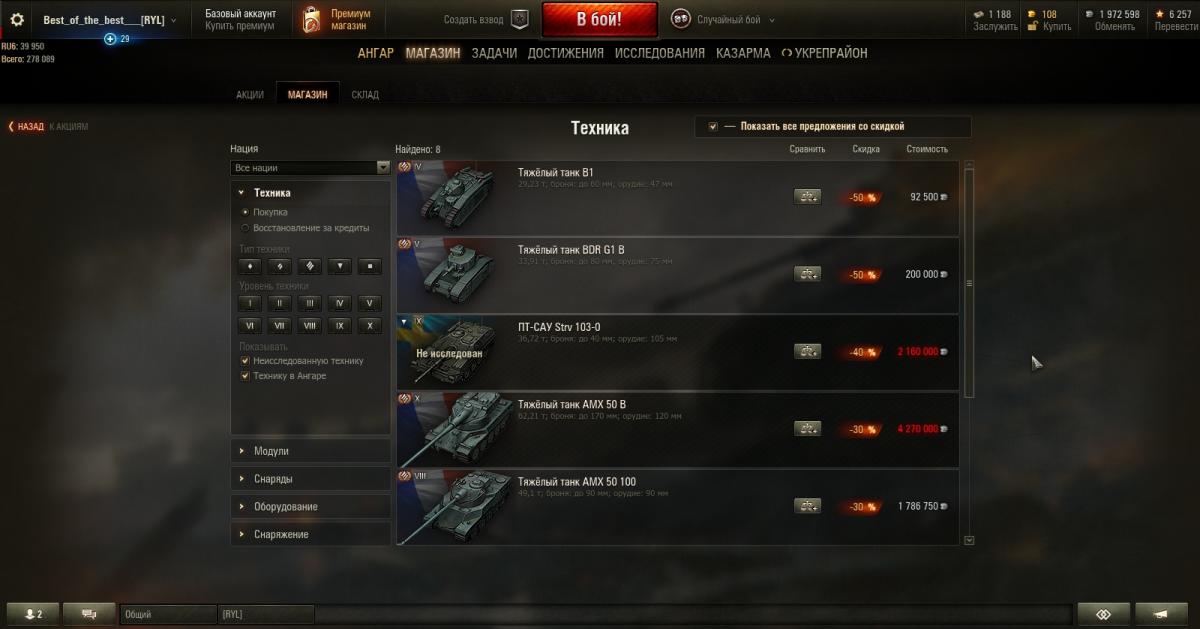Click the red В бой! button
The width and height of the screenshot is (1200, 629).
[599, 19]
